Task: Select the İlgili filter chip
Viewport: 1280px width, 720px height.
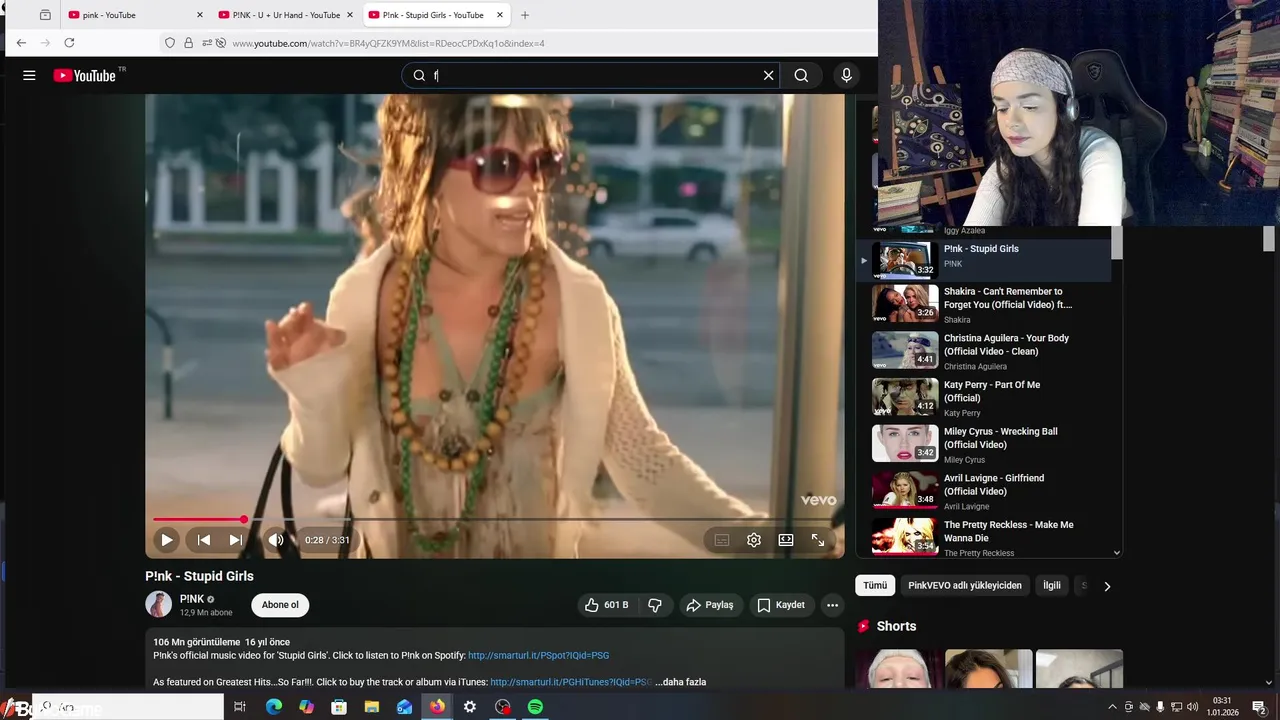Action: (x=1052, y=585)
